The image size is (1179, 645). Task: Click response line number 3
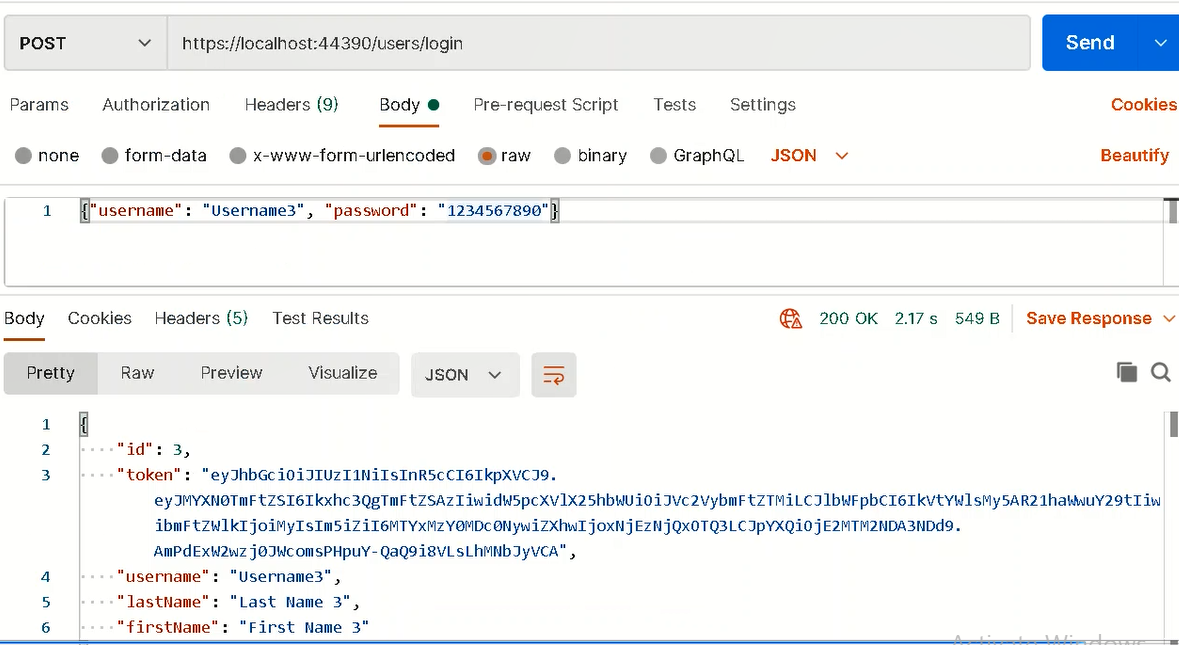[46, 475]
